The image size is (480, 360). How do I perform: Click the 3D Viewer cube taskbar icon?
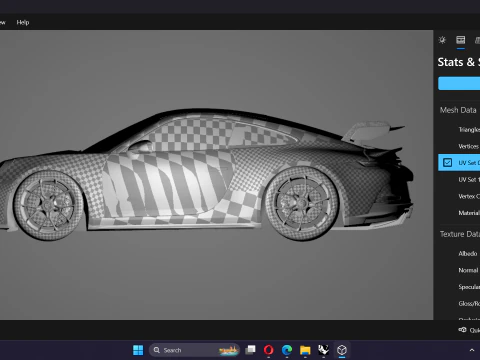pyautogui.click(x=342, y=350)
